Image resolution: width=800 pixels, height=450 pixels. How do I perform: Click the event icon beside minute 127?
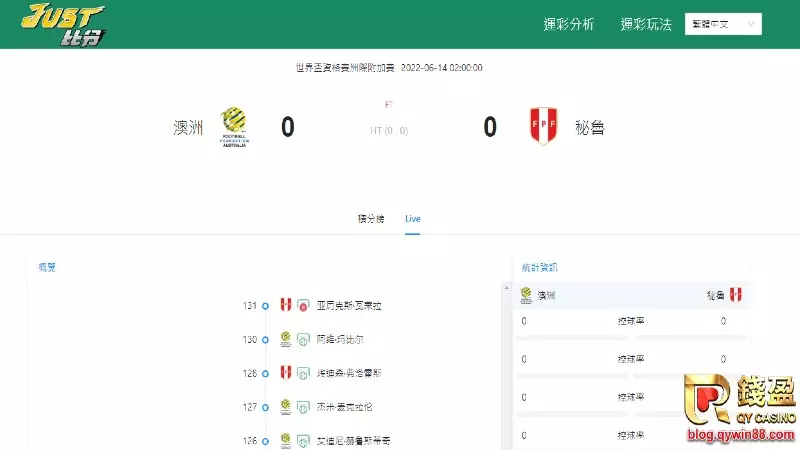303,407
